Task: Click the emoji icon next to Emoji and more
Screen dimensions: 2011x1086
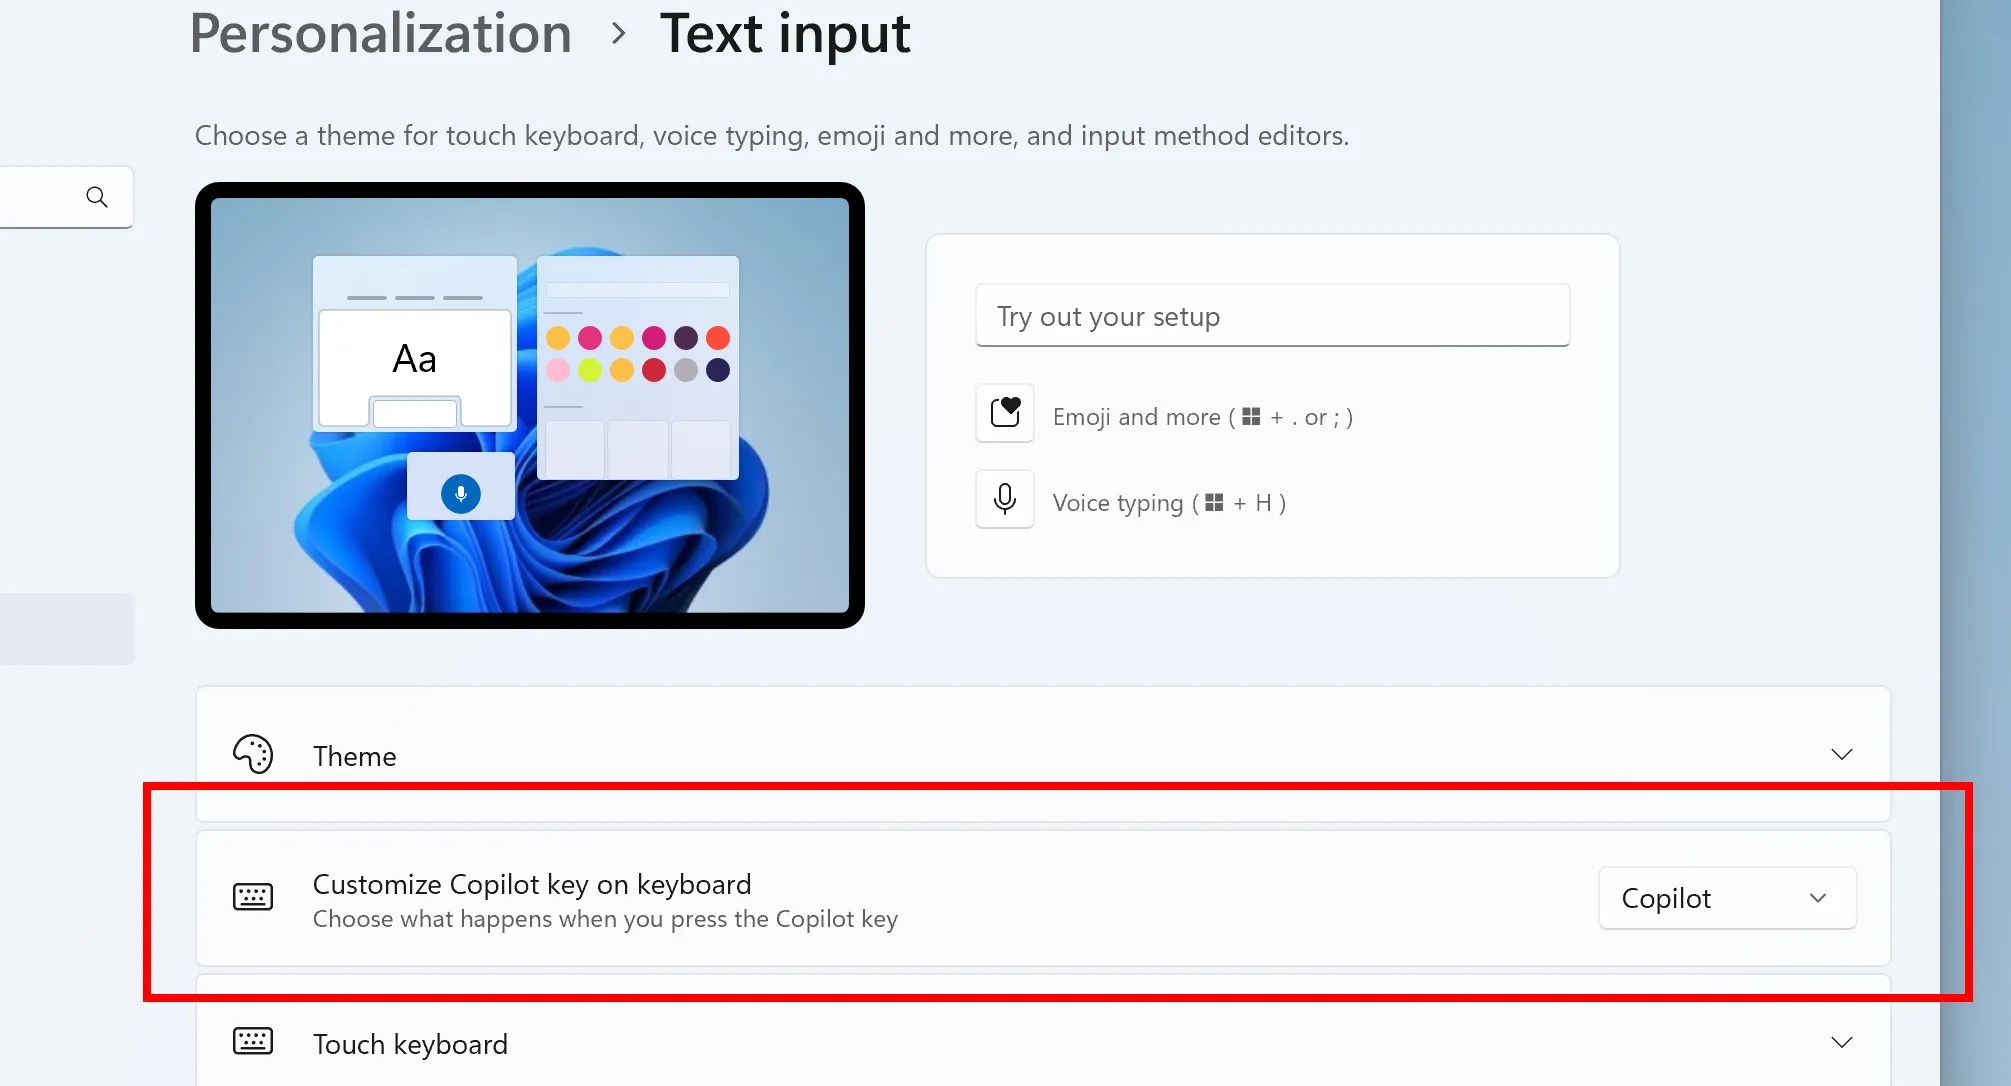Action: (1004, 415)
